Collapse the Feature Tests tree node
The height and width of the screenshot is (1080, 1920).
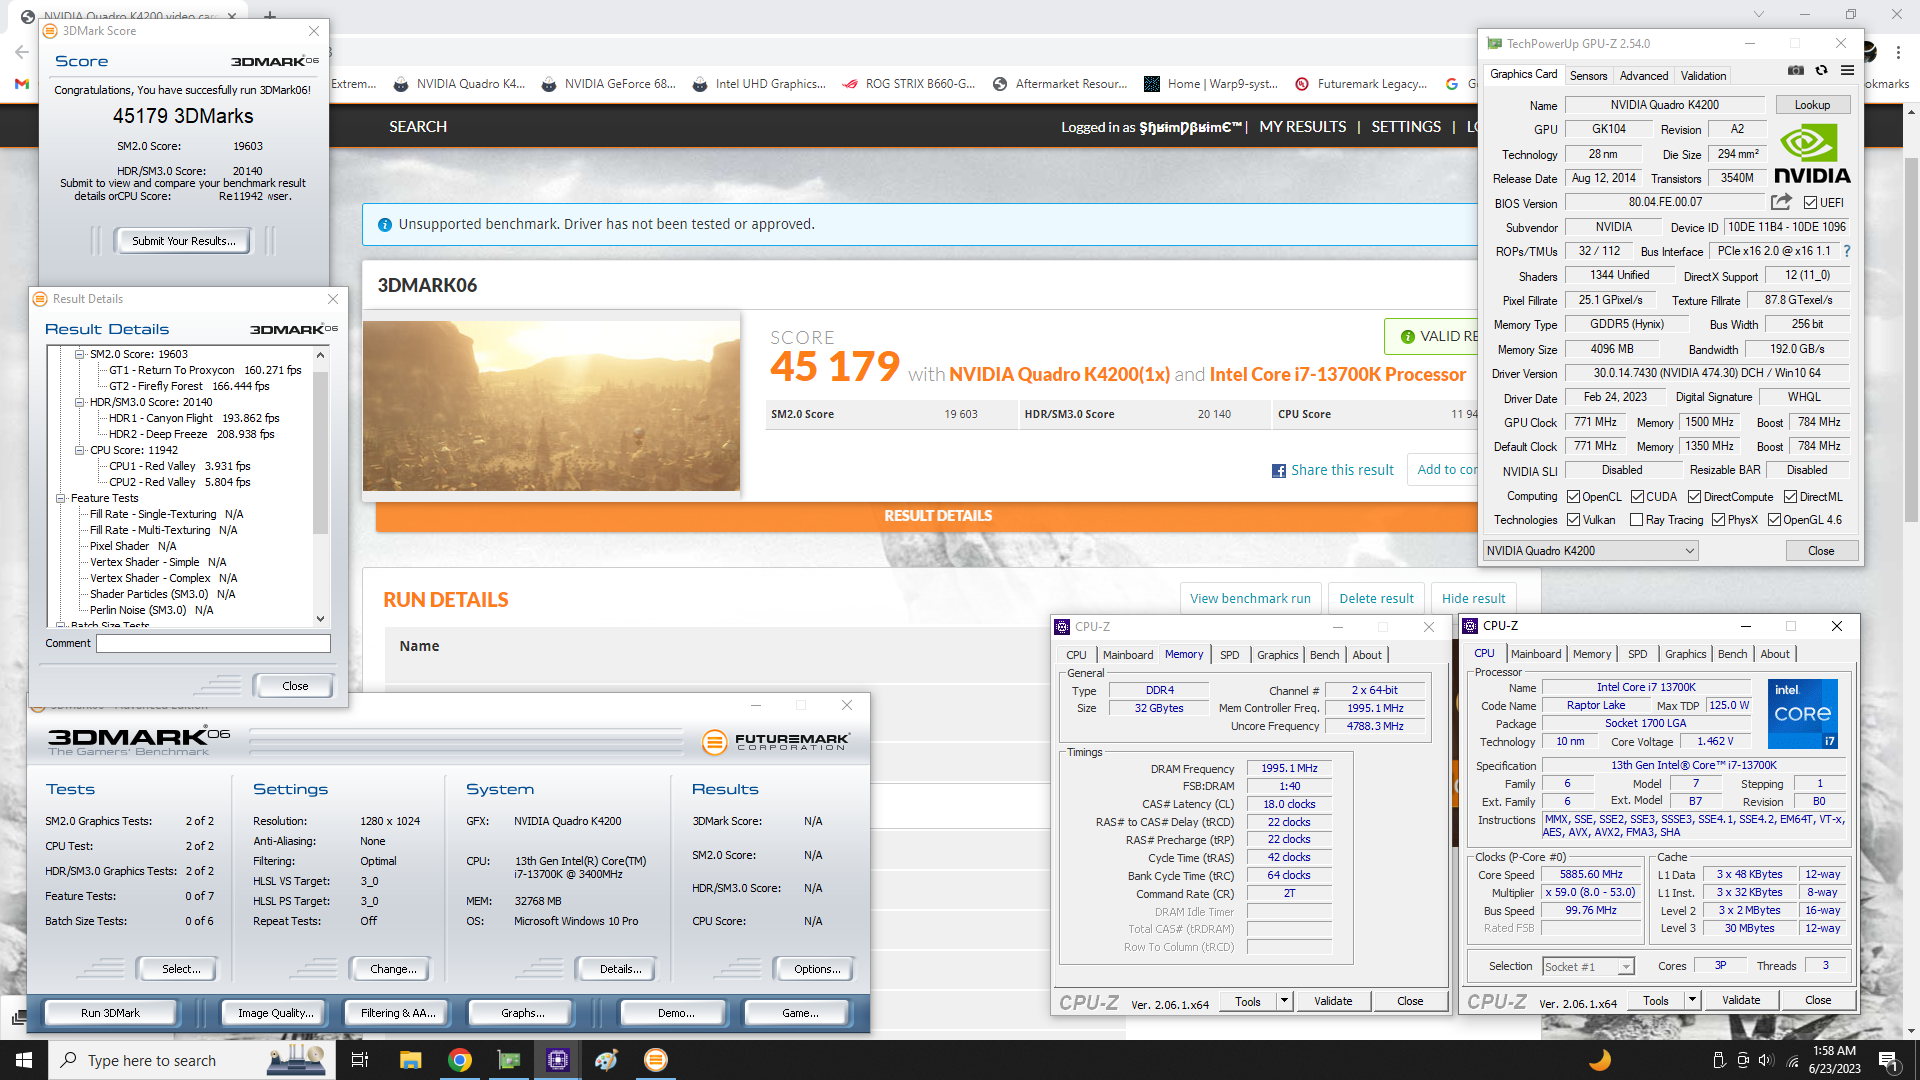(x=61, y=498)
